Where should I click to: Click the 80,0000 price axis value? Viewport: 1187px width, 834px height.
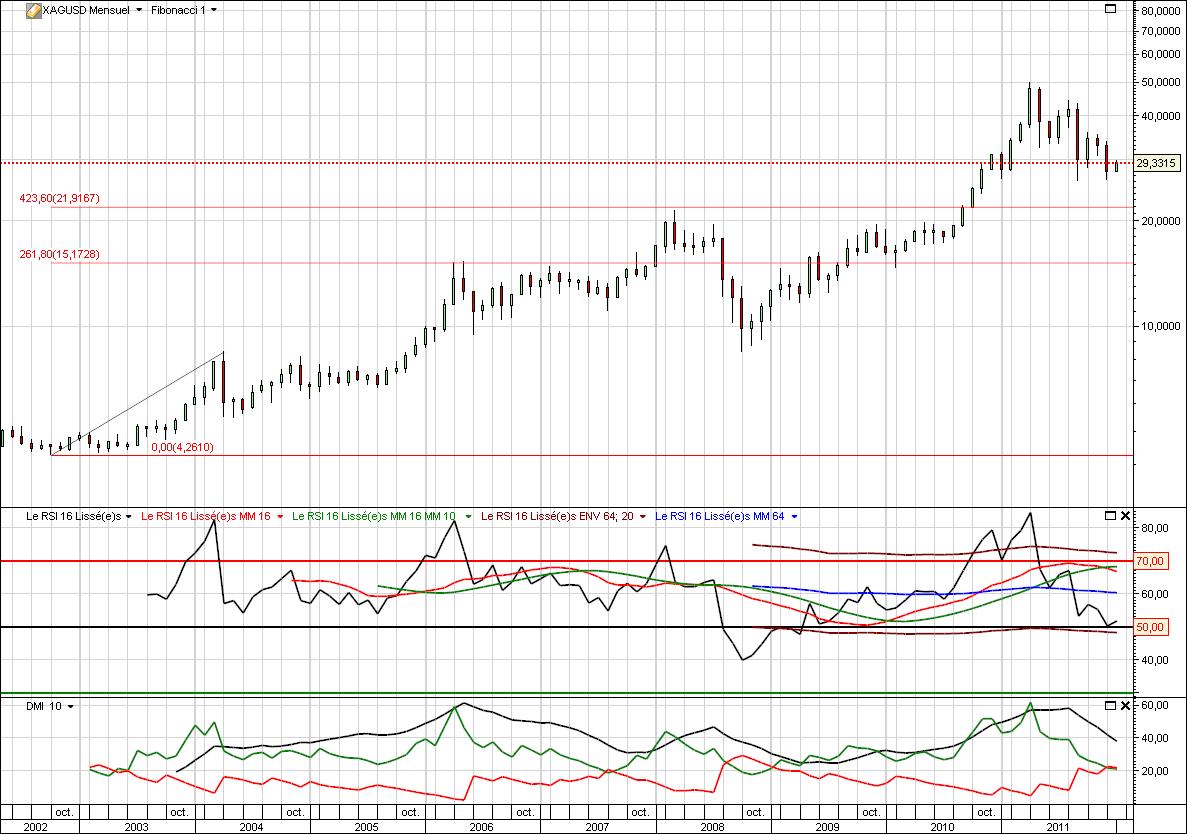point(1161,11)
